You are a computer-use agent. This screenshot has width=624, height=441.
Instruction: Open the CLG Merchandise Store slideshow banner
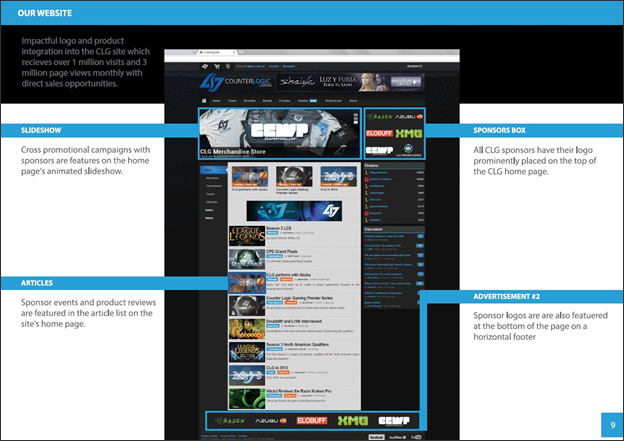click(x=280, y=134)
